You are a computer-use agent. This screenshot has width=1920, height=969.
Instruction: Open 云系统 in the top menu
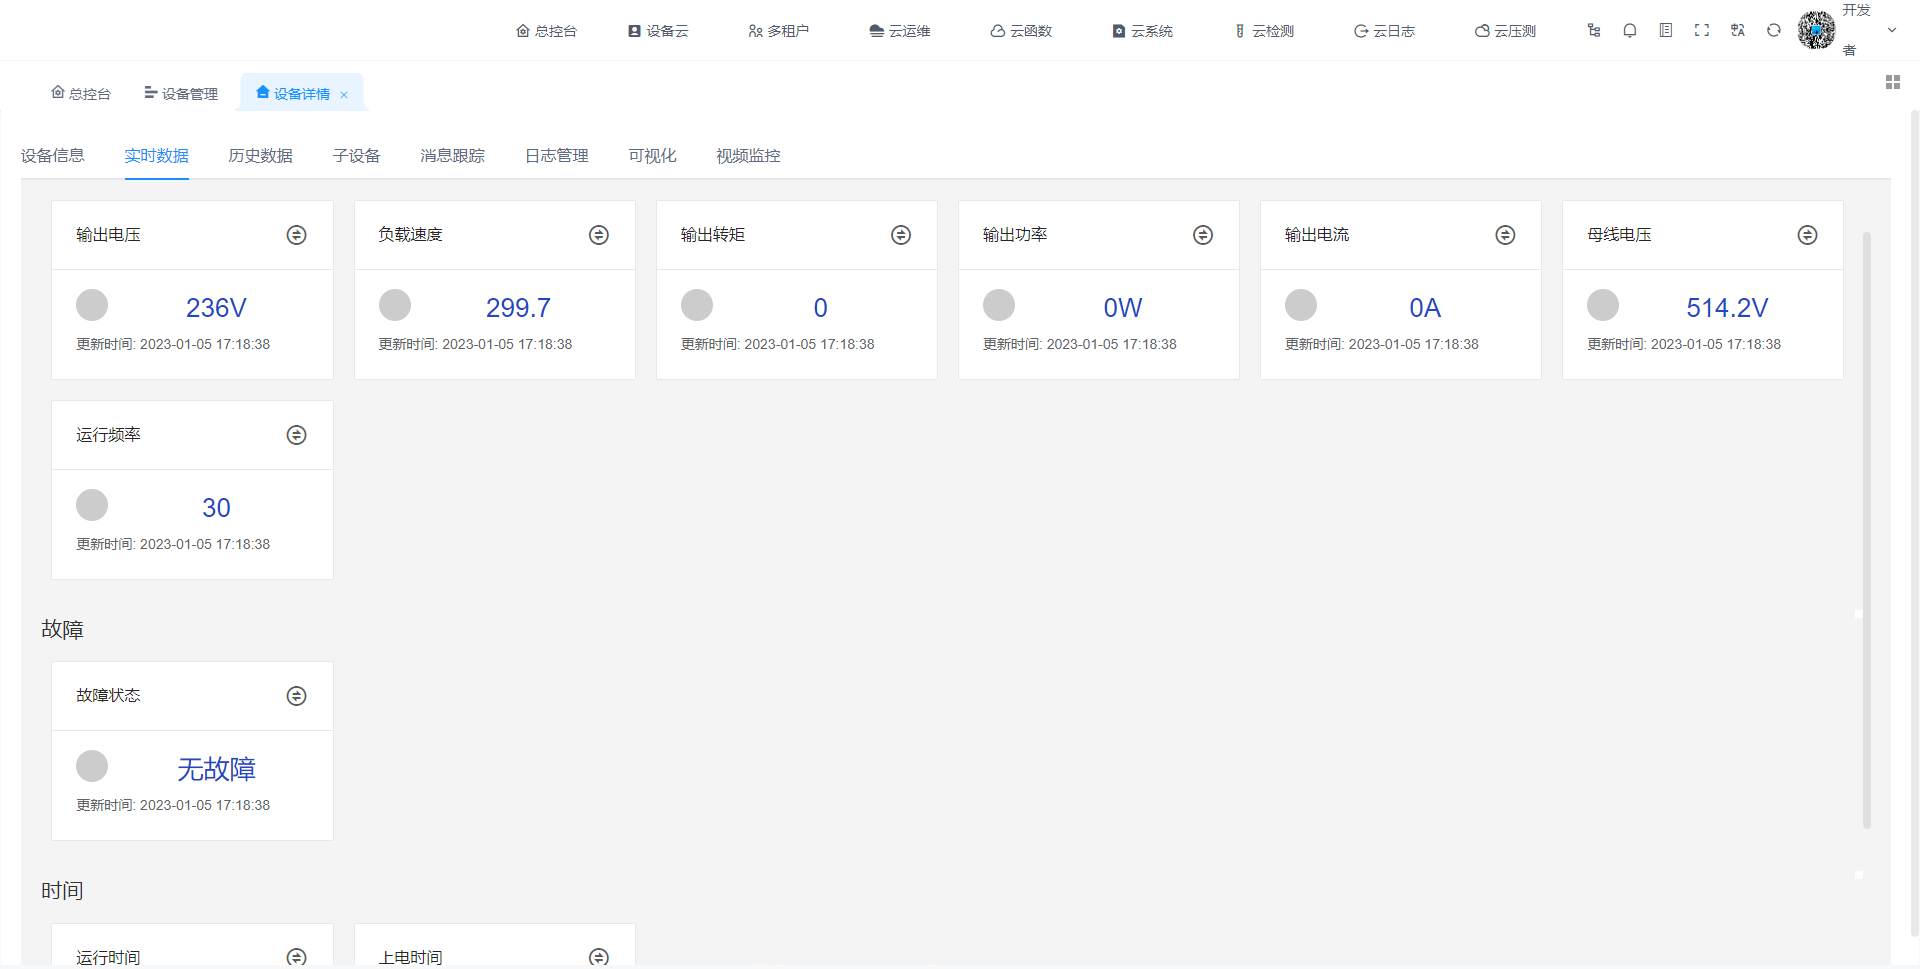point(1142,31)
